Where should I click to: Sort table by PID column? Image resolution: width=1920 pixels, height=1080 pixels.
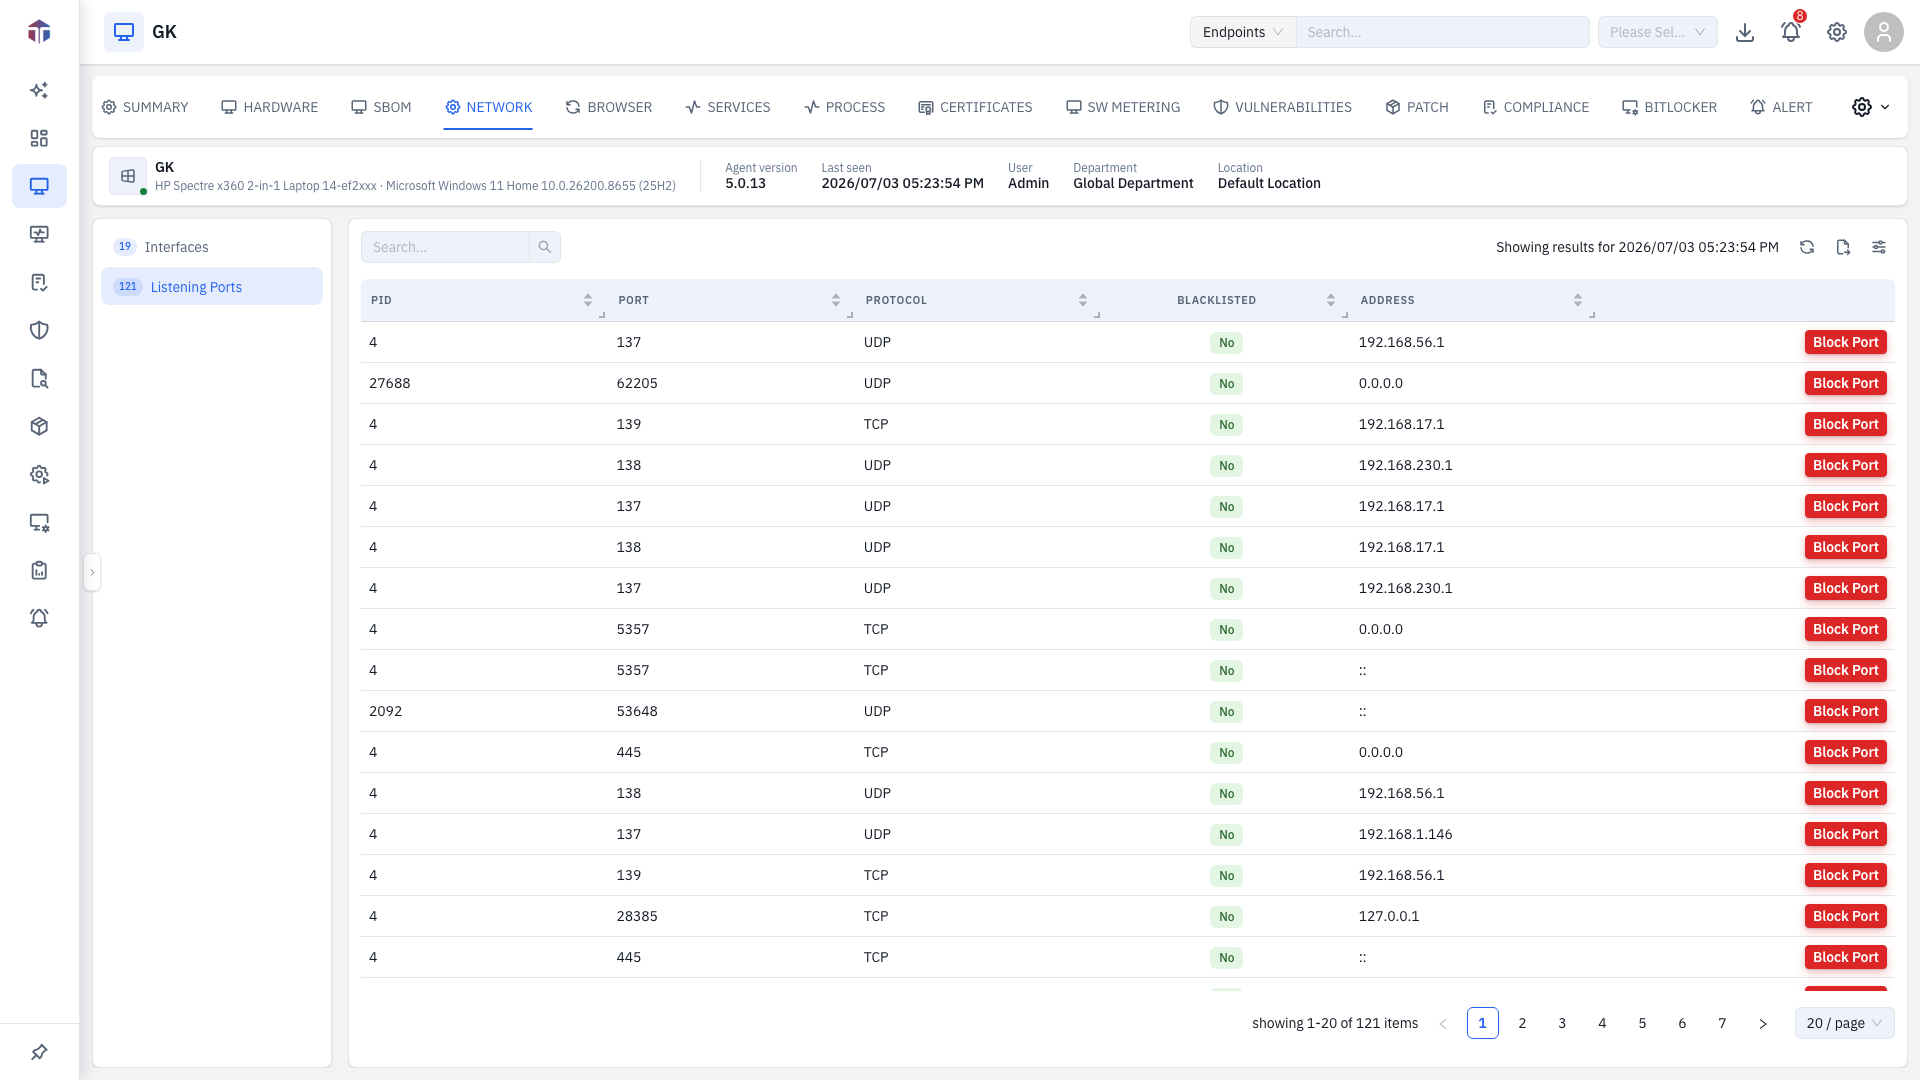[588, 300]
